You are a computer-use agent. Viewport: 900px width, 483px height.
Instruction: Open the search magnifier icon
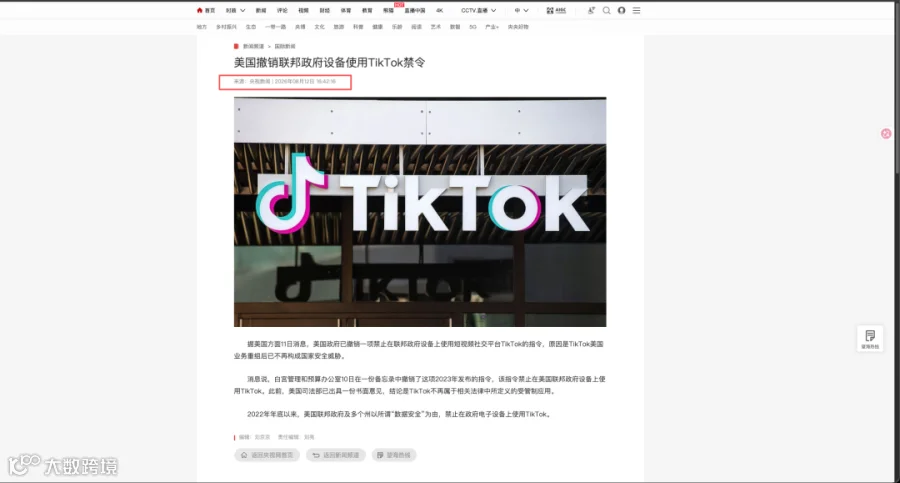tap(607, 10)
